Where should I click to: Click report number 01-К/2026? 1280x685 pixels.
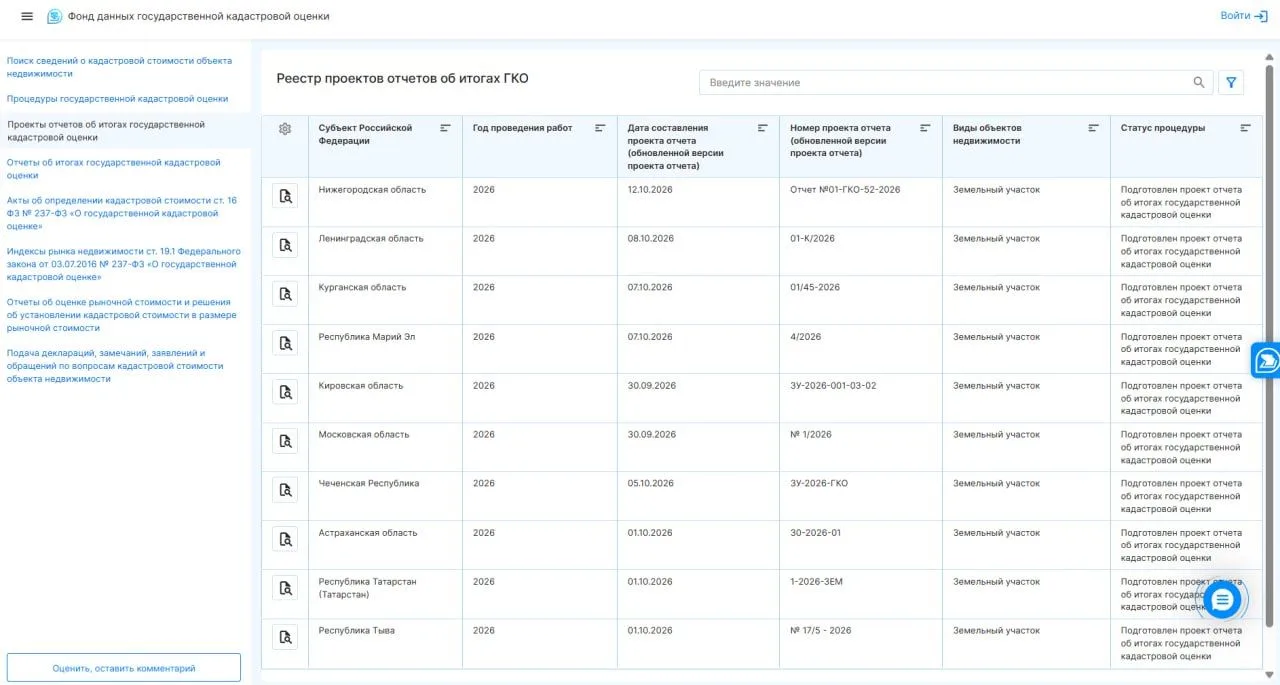[812, 239]
